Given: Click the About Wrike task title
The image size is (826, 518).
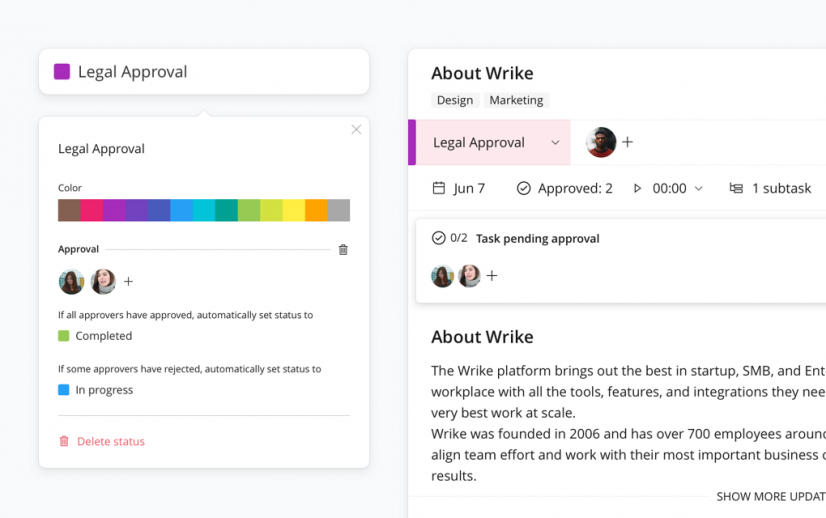Looking at the screenshot, I should pyautogui.click(x=482, y=73).
